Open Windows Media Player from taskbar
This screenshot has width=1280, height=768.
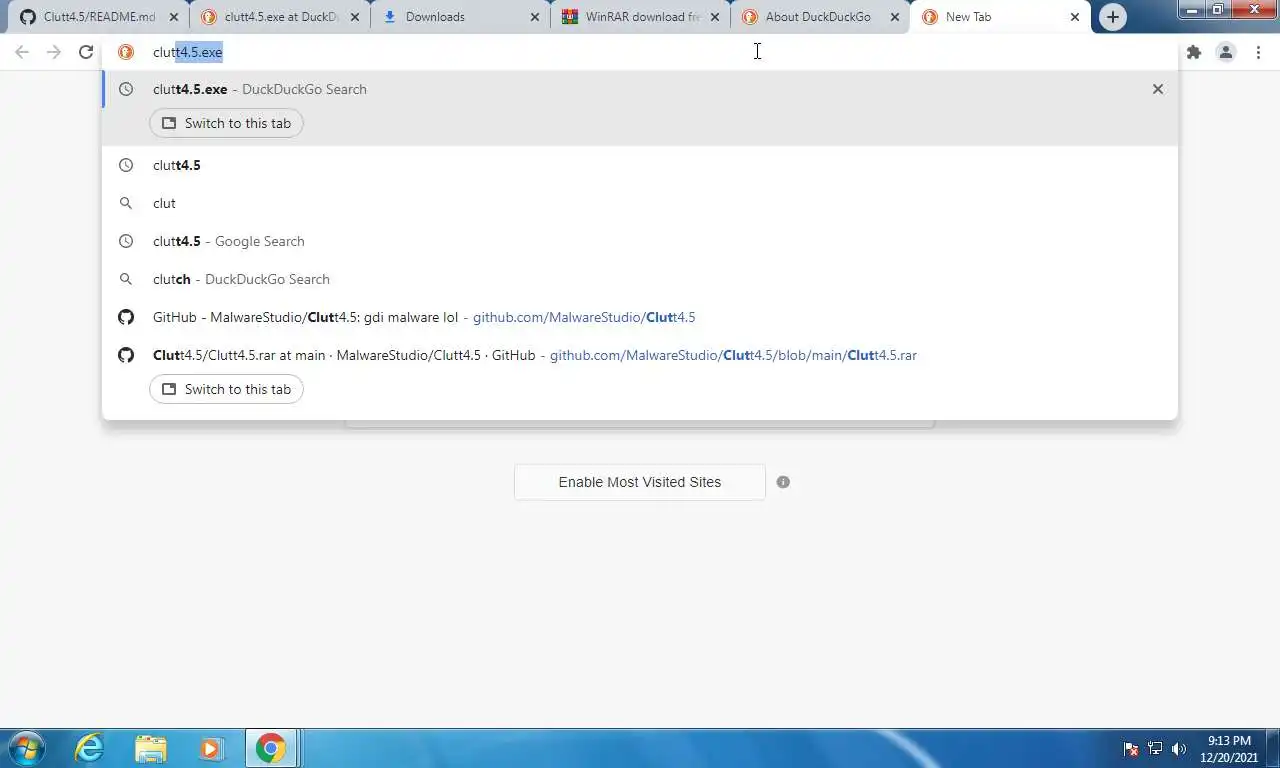tap(210, 748)
